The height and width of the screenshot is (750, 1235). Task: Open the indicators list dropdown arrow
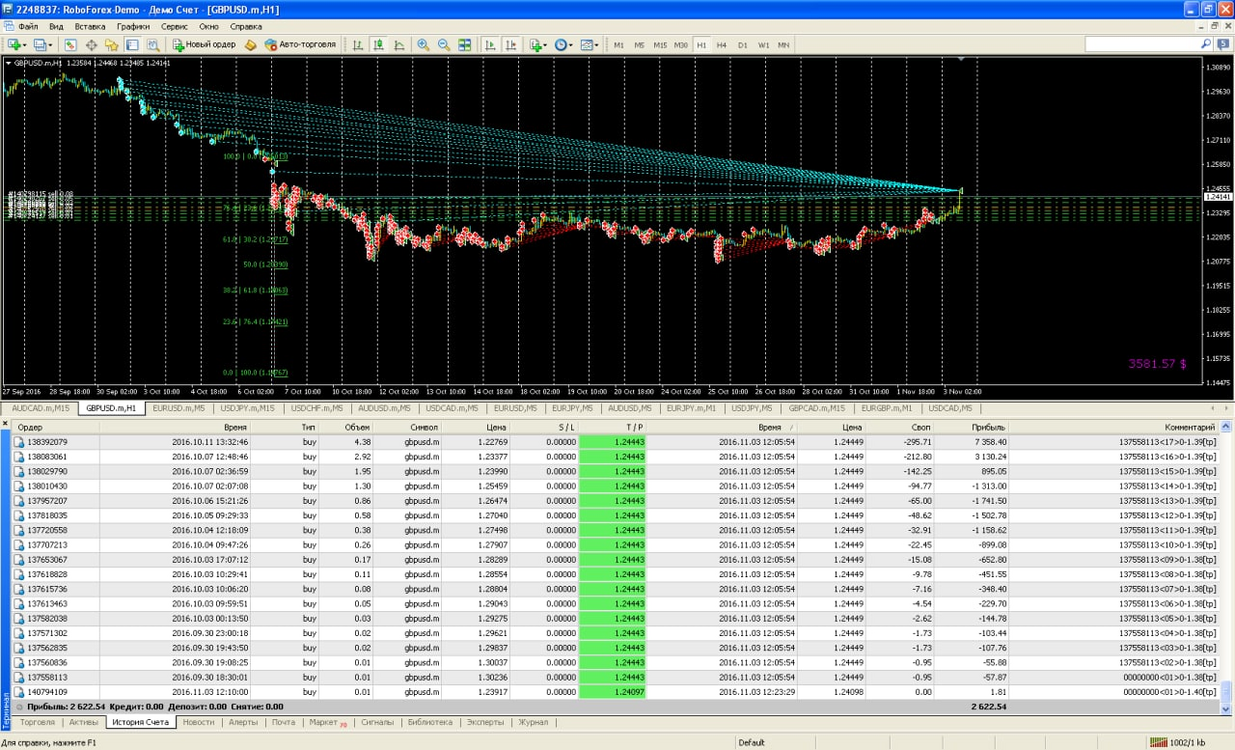tap(547, 45)
